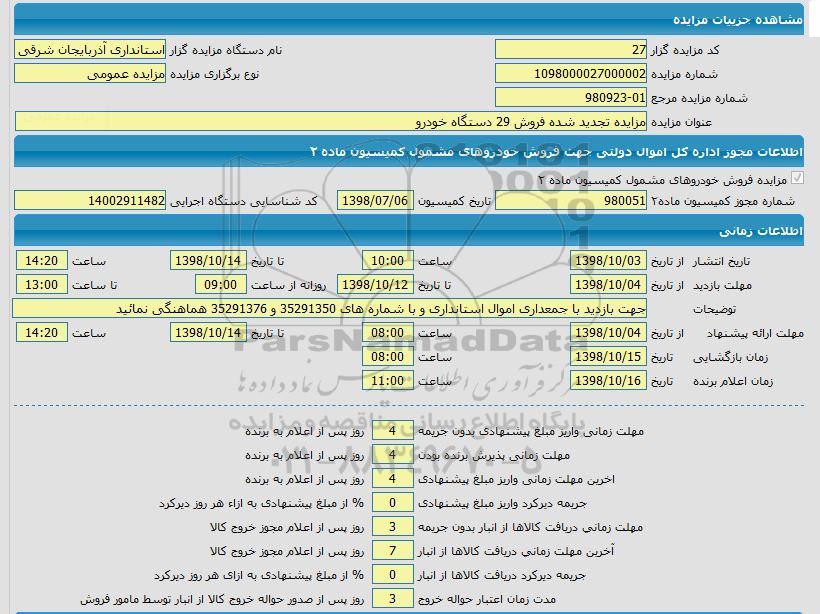The height and width of the screenshot is (614, 820).
Task: Click commission permit number field 980051
Action: (x=571, y=201)
